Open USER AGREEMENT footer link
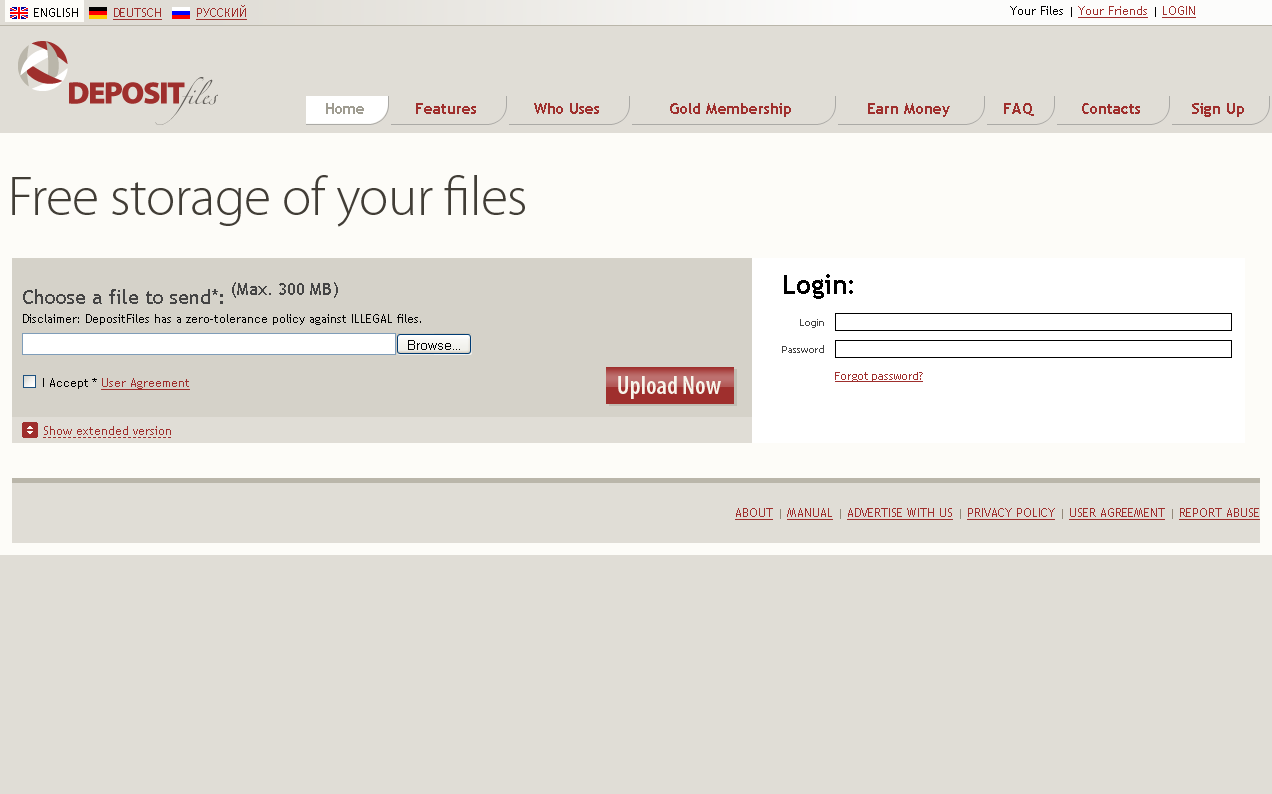 [1117, 513]
